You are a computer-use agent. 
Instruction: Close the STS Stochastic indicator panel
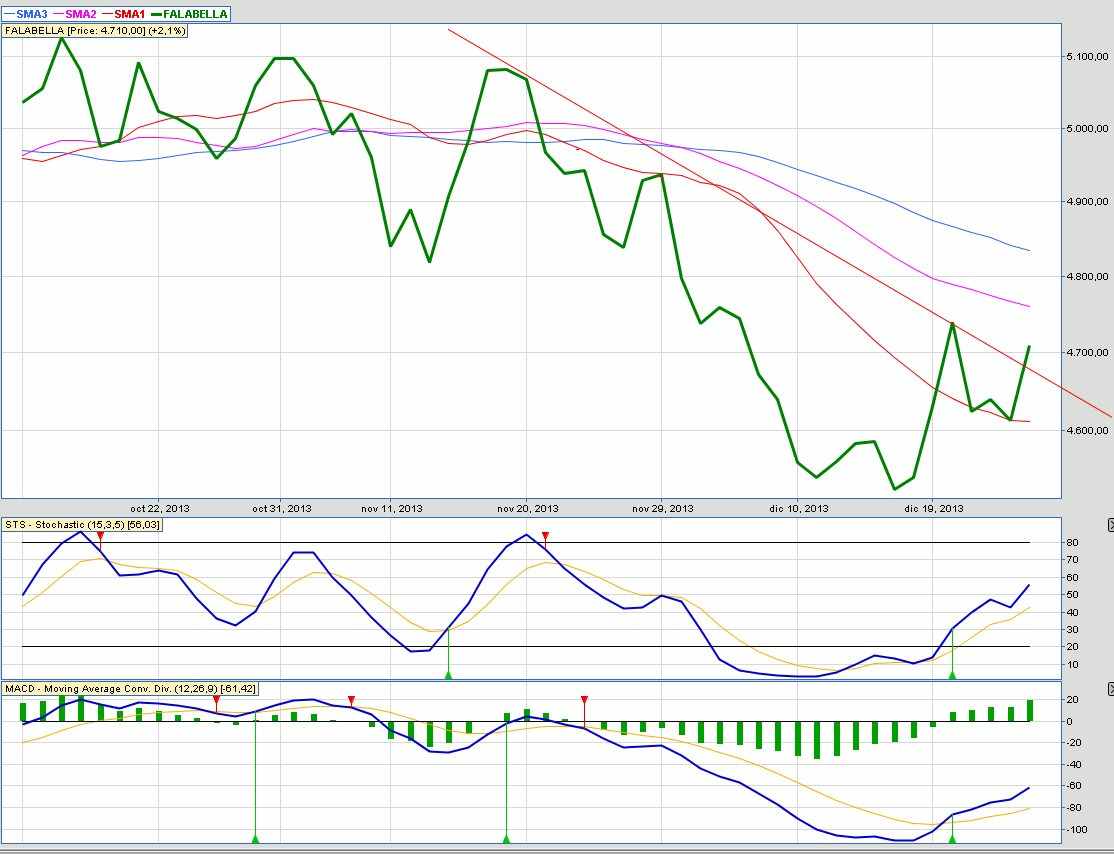pyautogui.click(x=1110, y=525)
